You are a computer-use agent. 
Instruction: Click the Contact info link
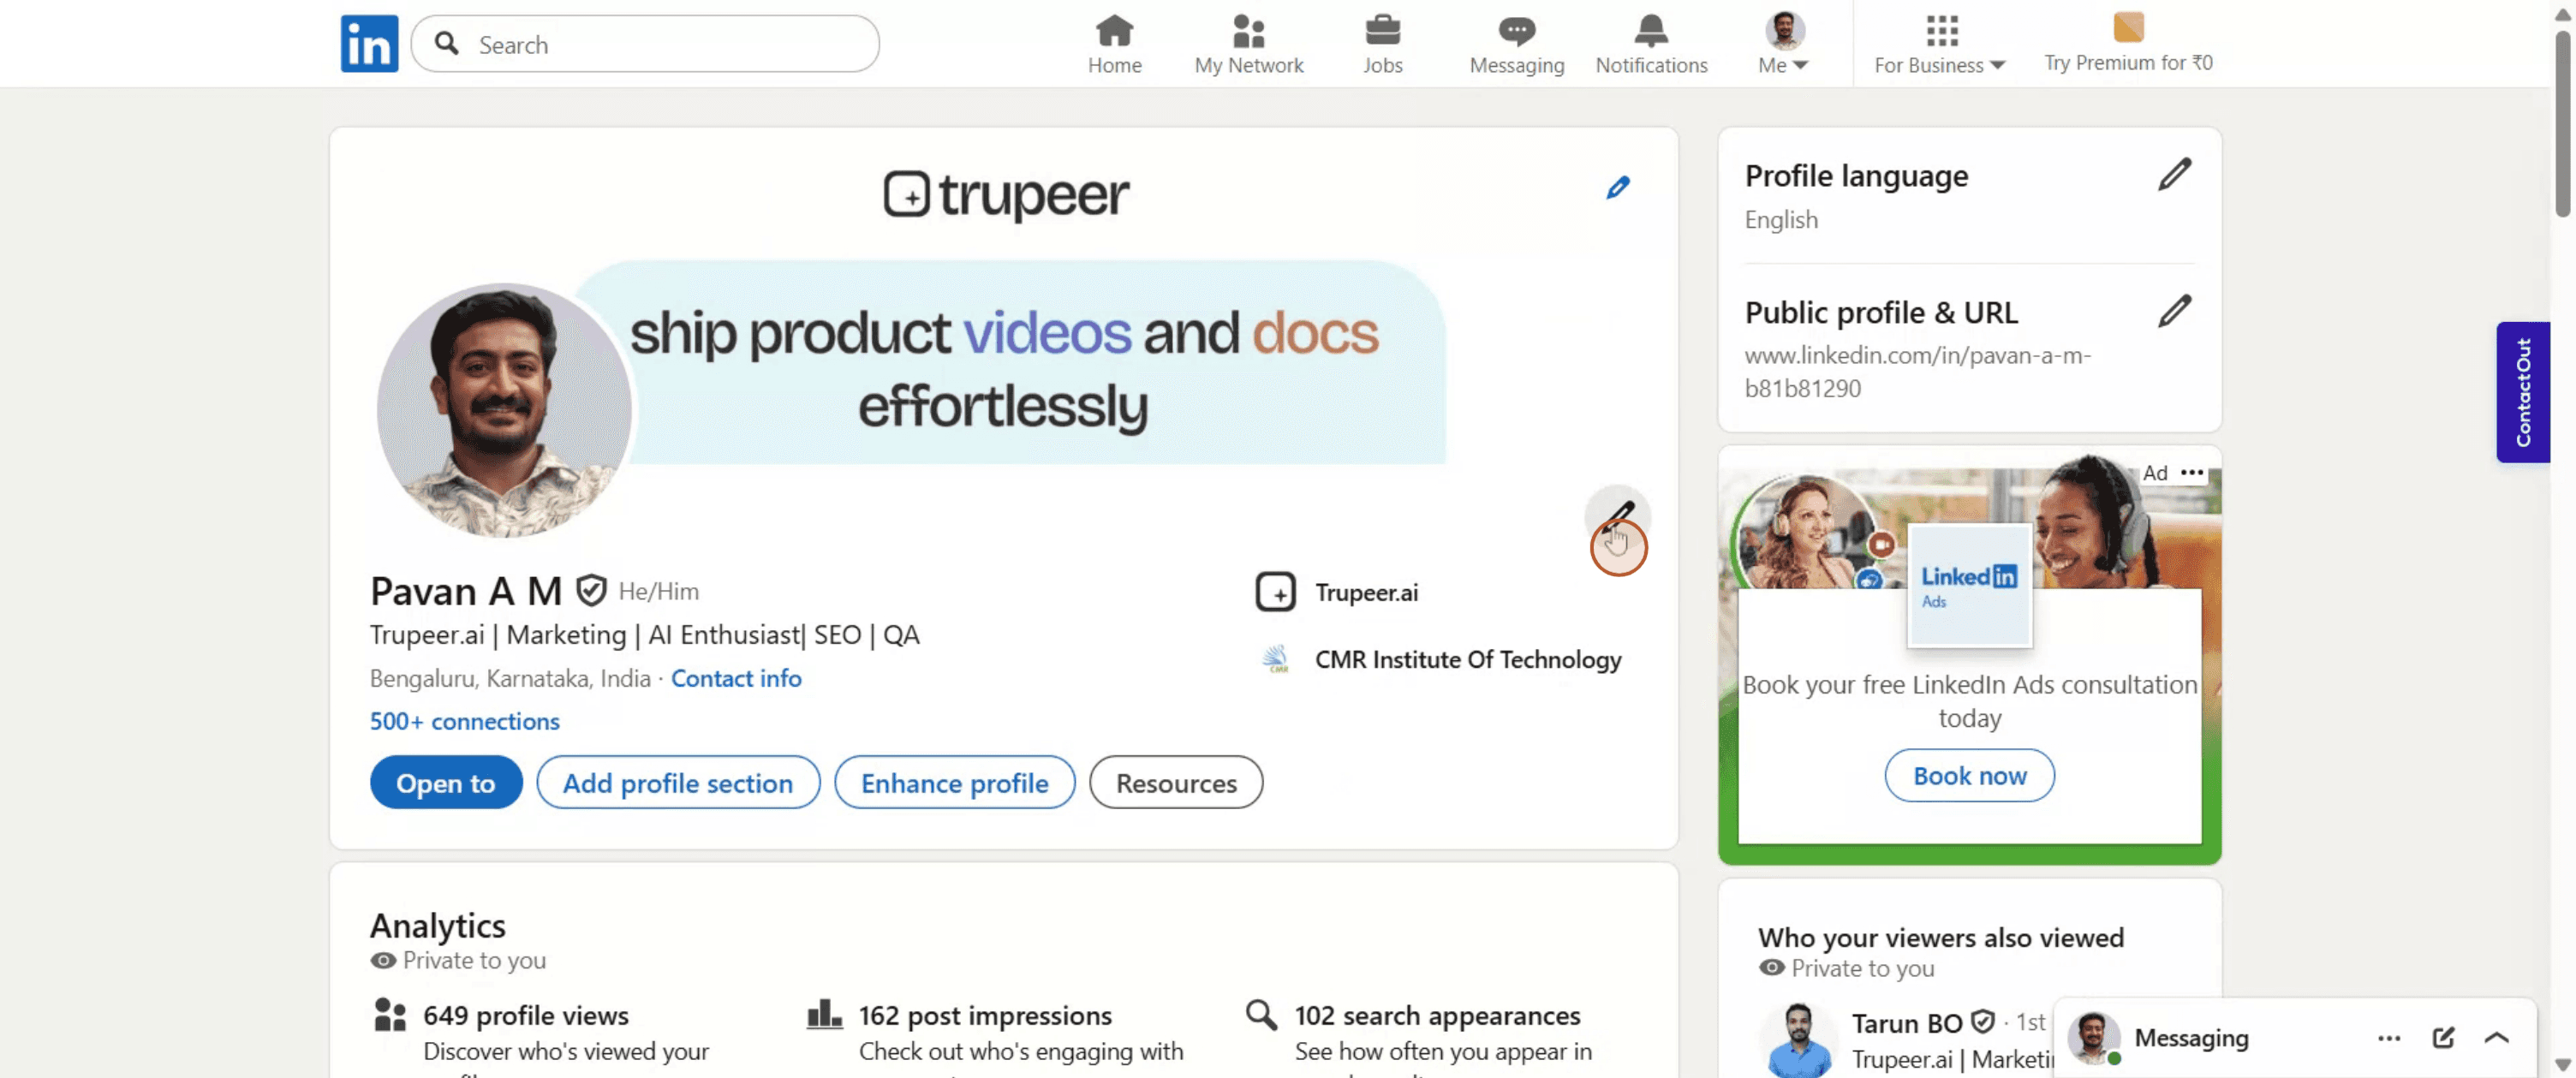coord(735,678)
